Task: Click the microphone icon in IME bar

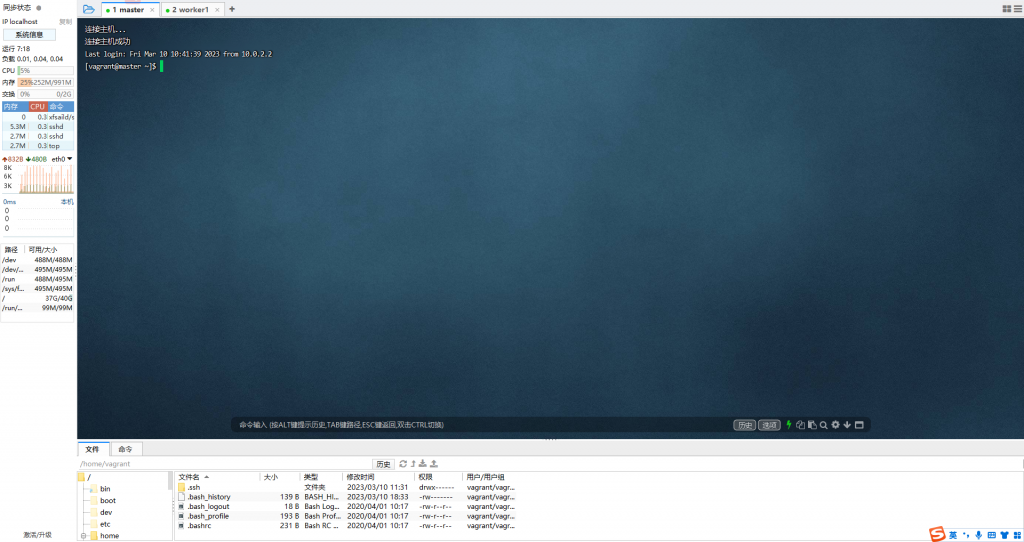Action: pos(978,535)
